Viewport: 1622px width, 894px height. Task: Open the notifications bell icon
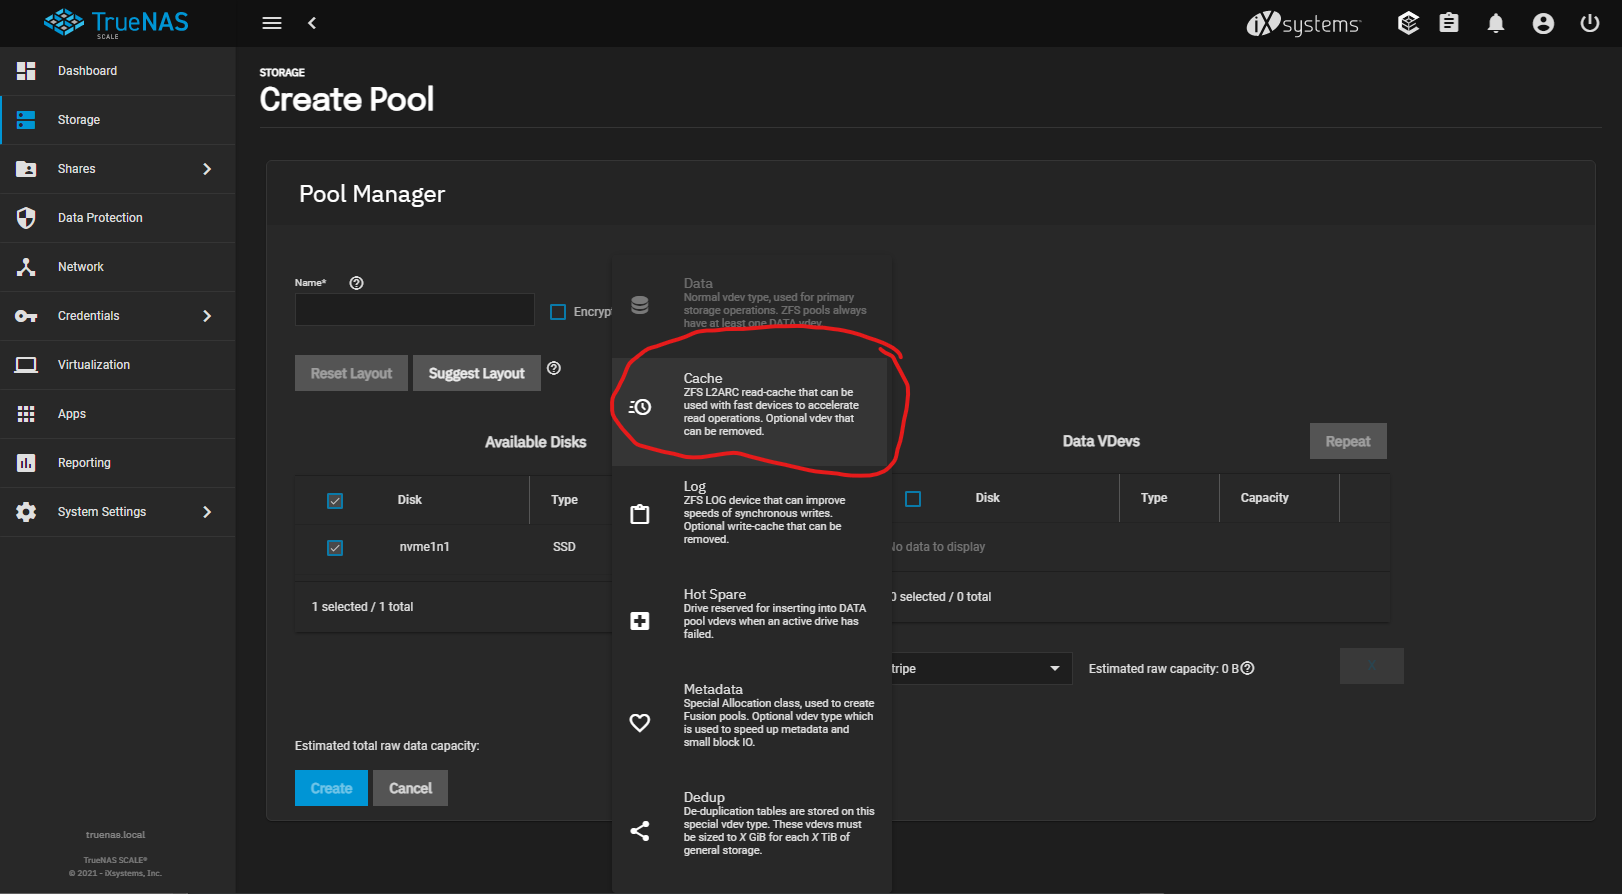point(1495,23)
